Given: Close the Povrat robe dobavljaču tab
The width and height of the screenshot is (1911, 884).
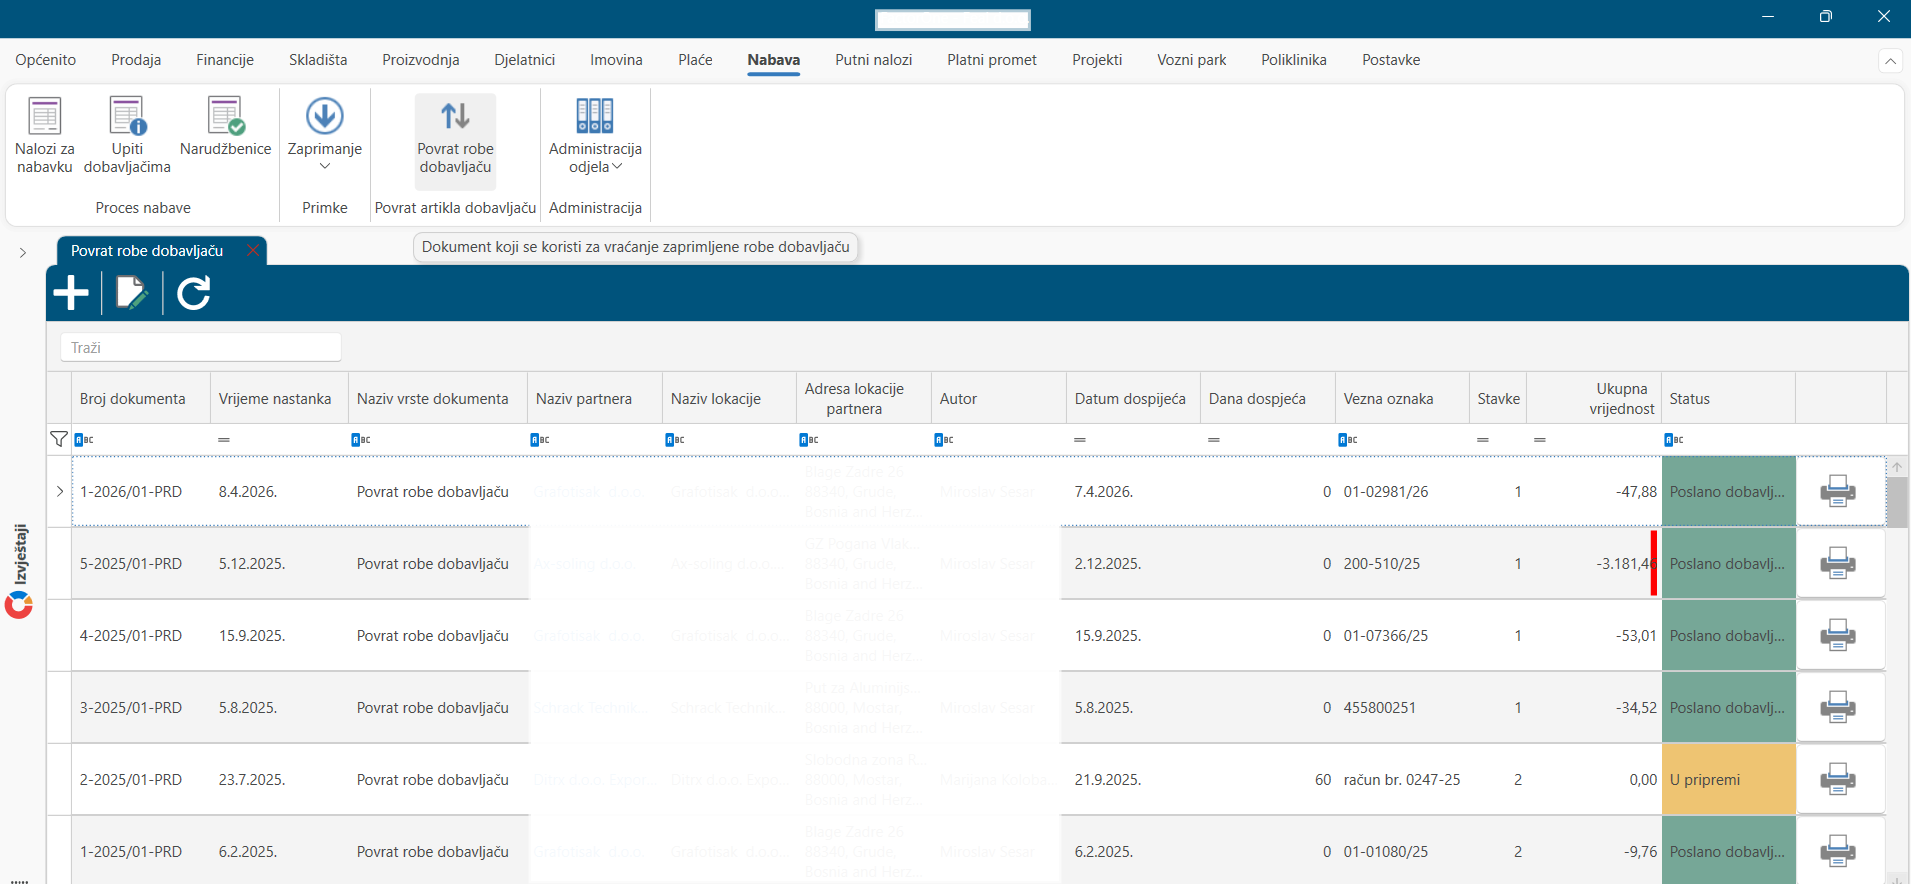Looking at the screenshot, I should click(253, 250).
